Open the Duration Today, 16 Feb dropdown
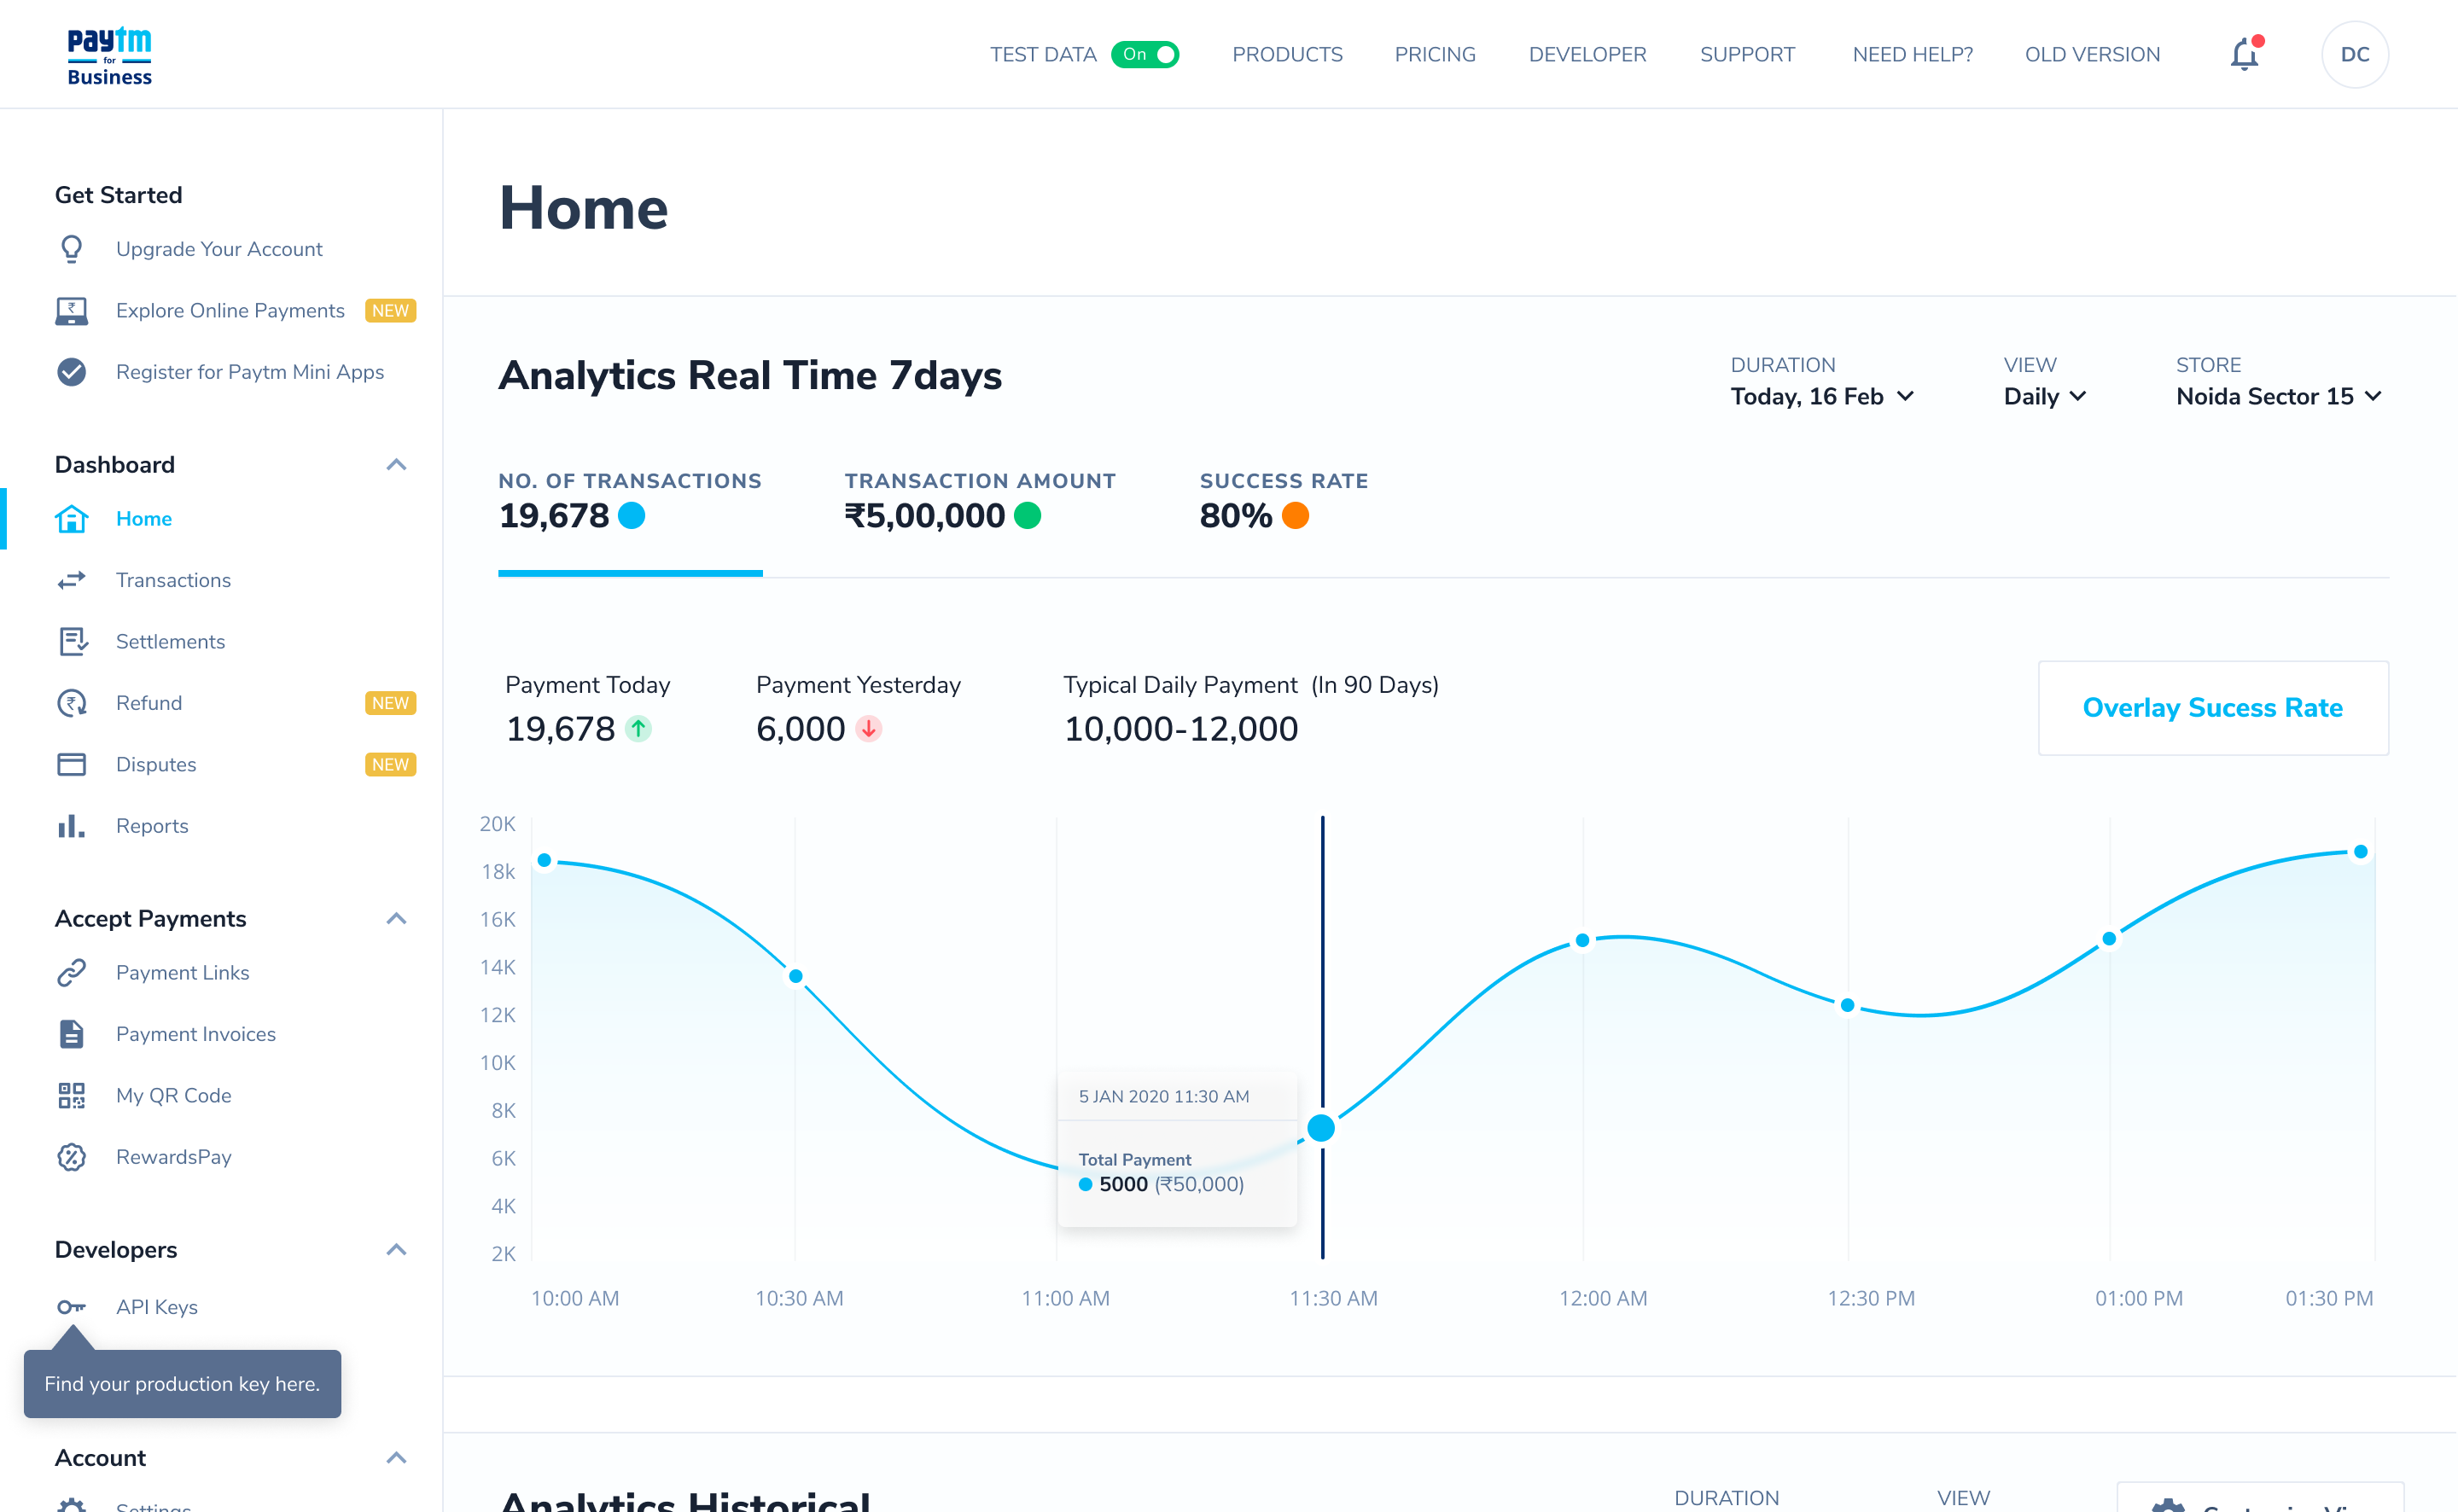2458x1512 pixels. (1822, 397)
